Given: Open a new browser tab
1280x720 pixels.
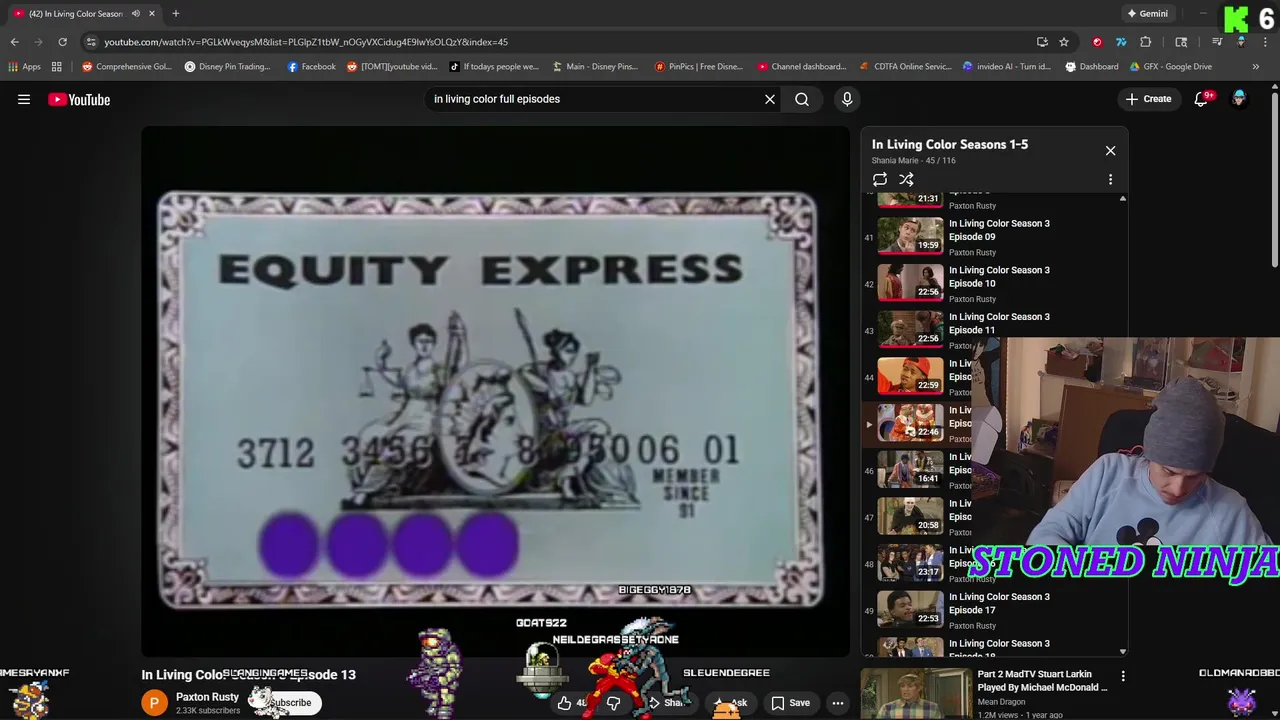Looking at the screenshot, I should [x=175, y=14].
